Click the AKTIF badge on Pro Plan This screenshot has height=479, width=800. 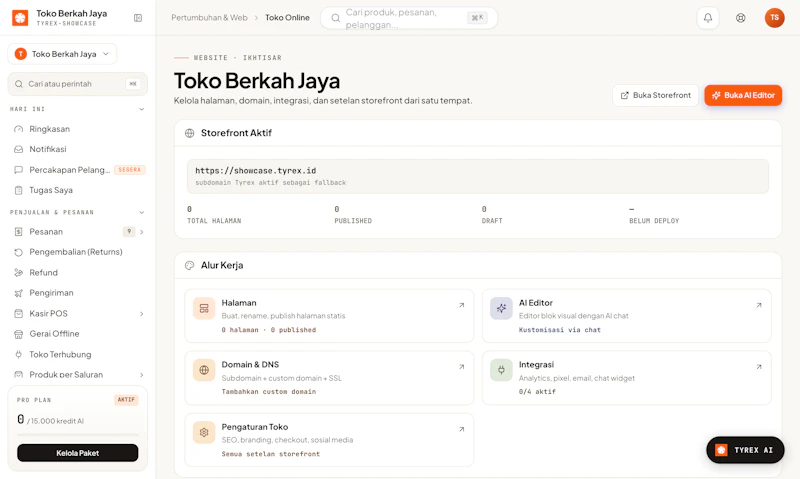(x=126, y=400)
